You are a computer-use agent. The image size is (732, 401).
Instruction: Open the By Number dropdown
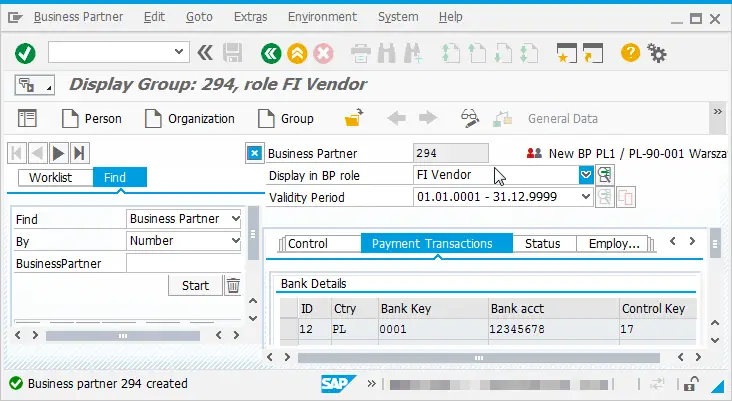236,241
